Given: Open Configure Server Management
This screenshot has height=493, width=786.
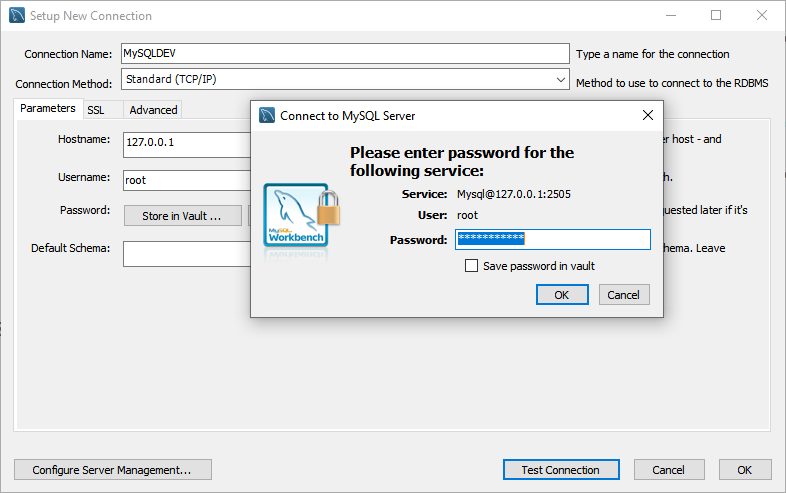Looking at the screenshot, I should tap(113, 470).
